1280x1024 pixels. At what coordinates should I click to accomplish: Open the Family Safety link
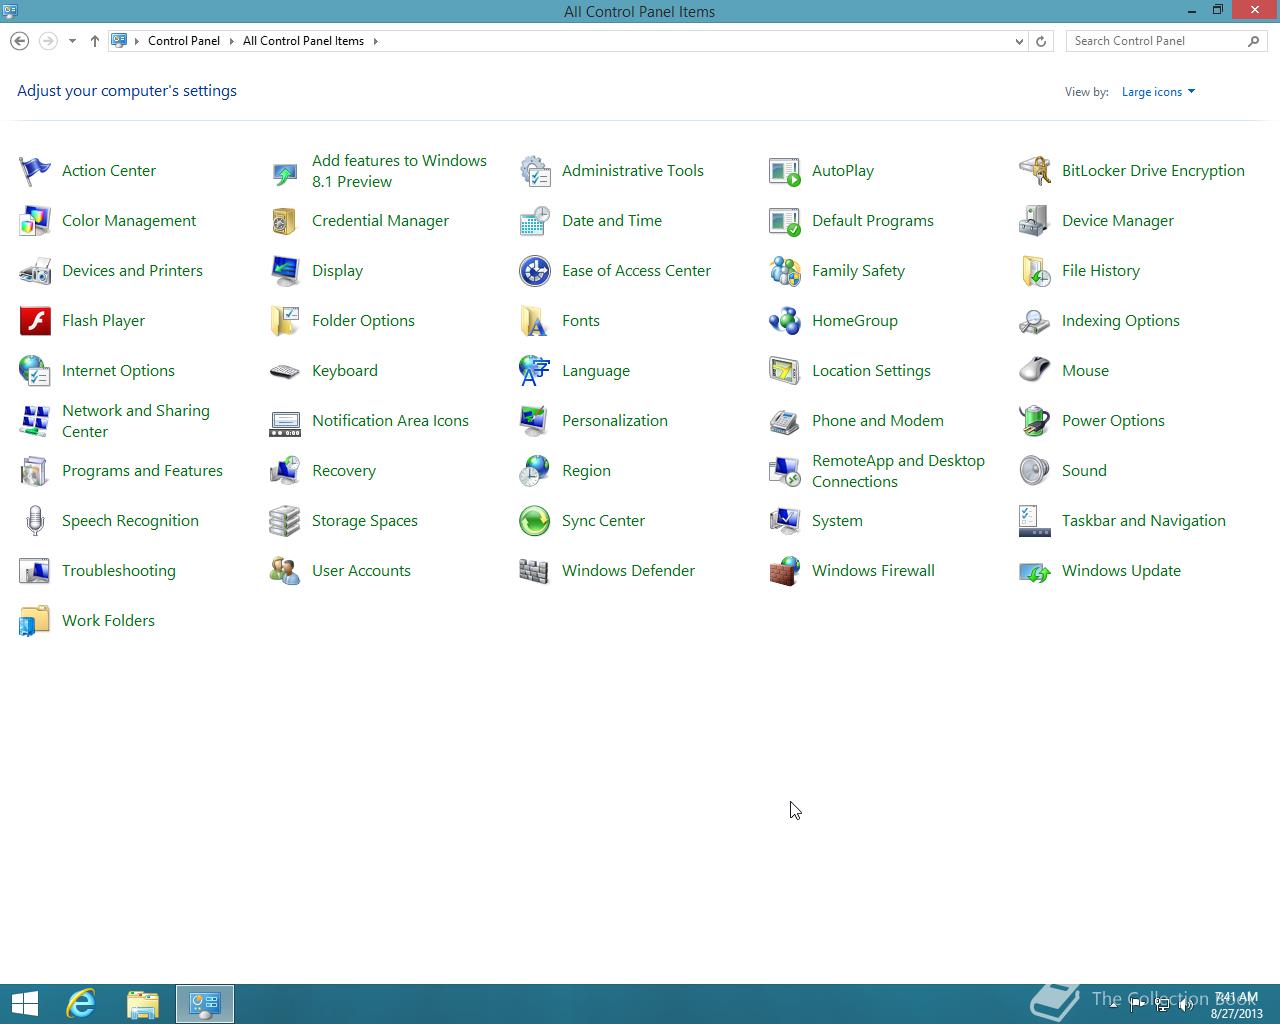(858, 271)
